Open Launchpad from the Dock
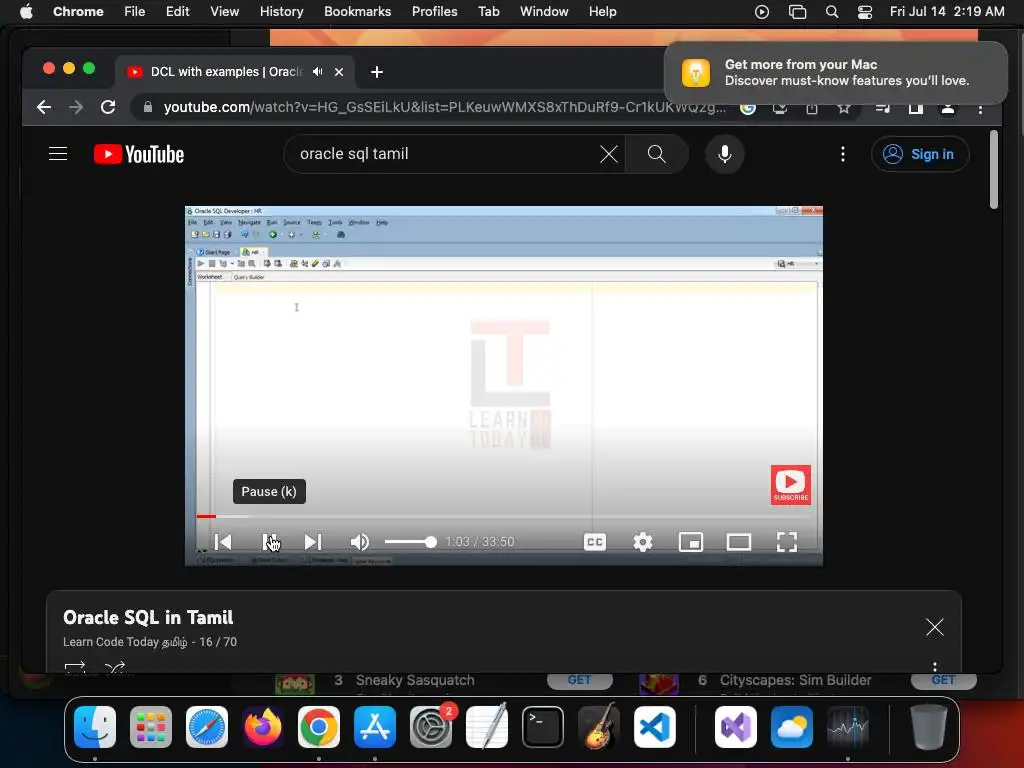Image resolution: width=1024 pixels, height=768 pixels. tap(151, 727)
